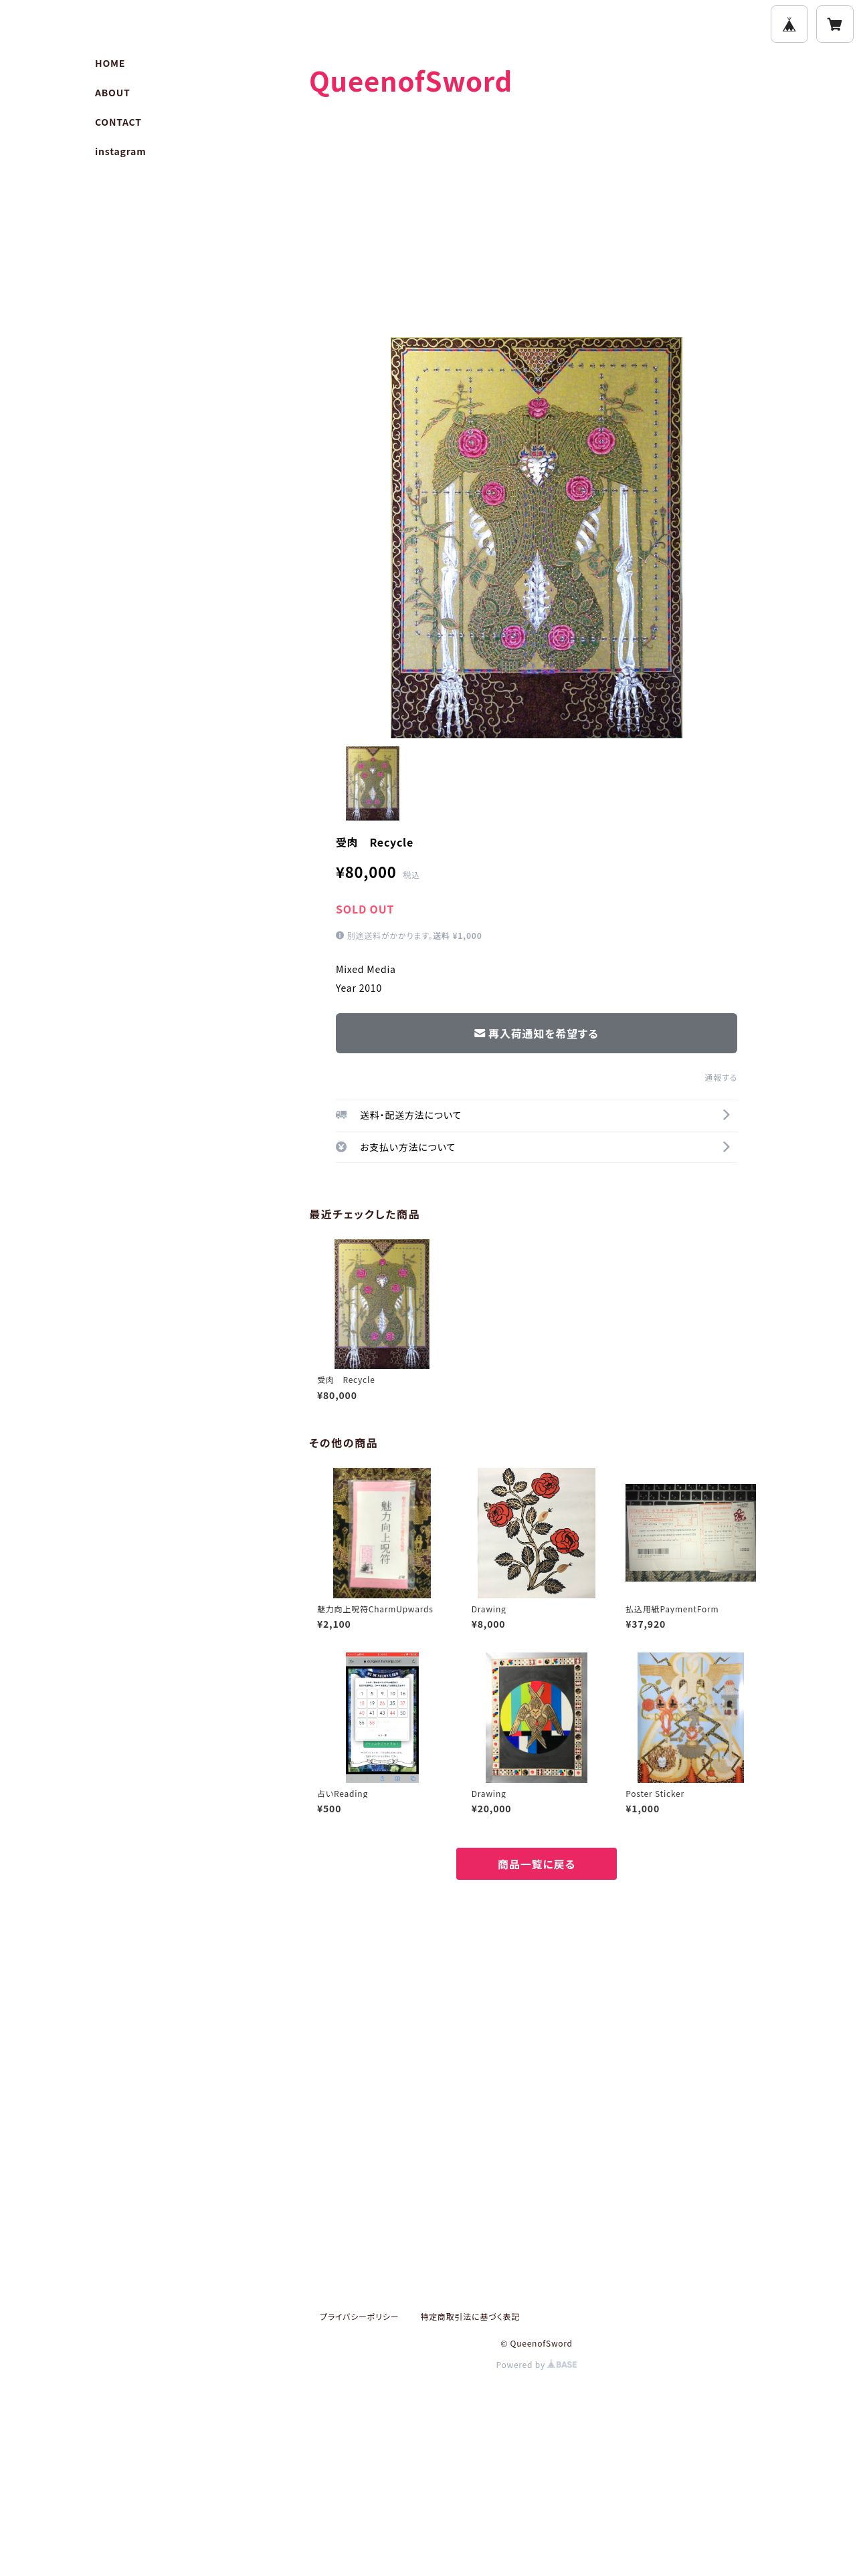859x2576 pixels.
Task: Go to HOME in the side menu
Action: coord(110,63)
